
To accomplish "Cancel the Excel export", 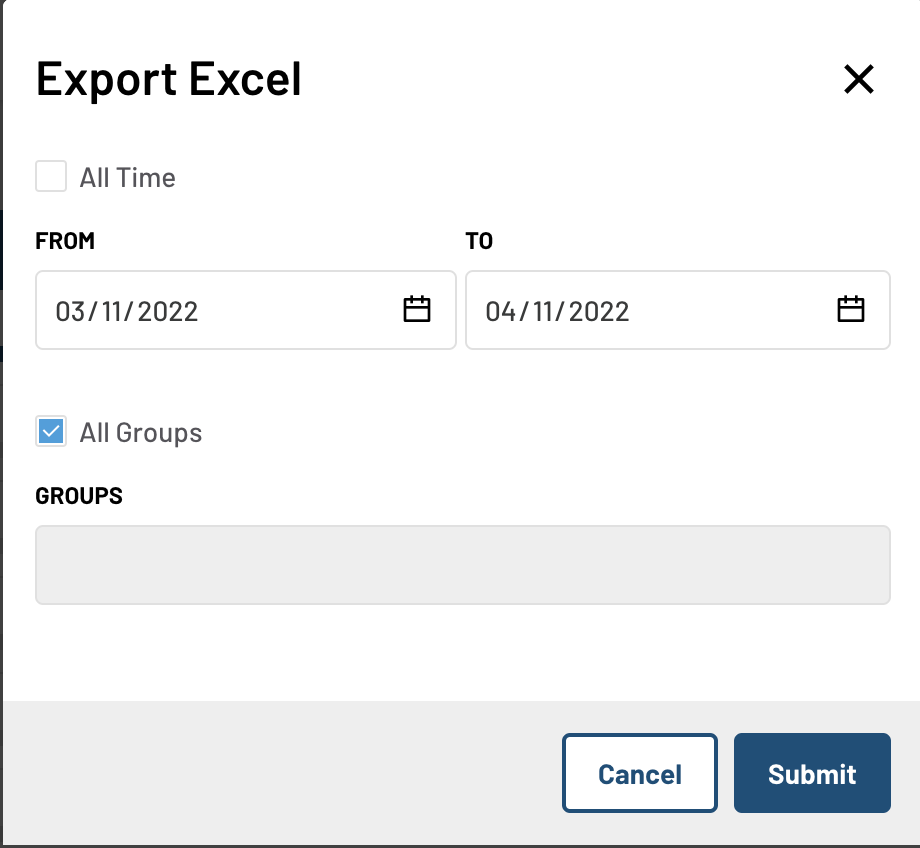I will tap(639, 773).
